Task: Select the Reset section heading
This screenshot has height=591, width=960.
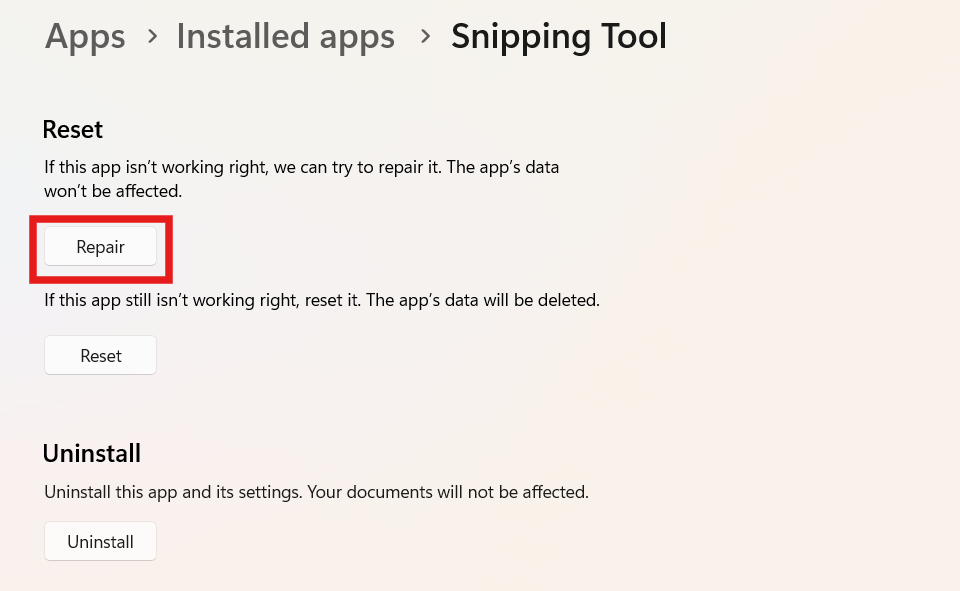Action: [x=72, y=129]
